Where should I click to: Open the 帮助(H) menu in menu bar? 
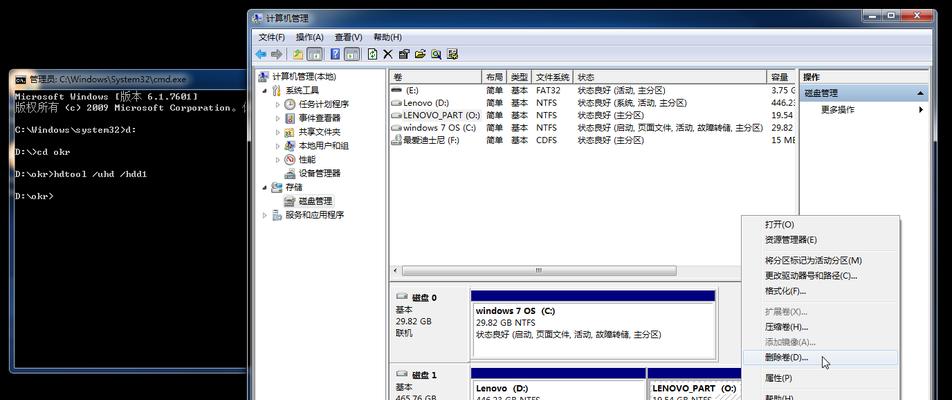click(387, 37)
